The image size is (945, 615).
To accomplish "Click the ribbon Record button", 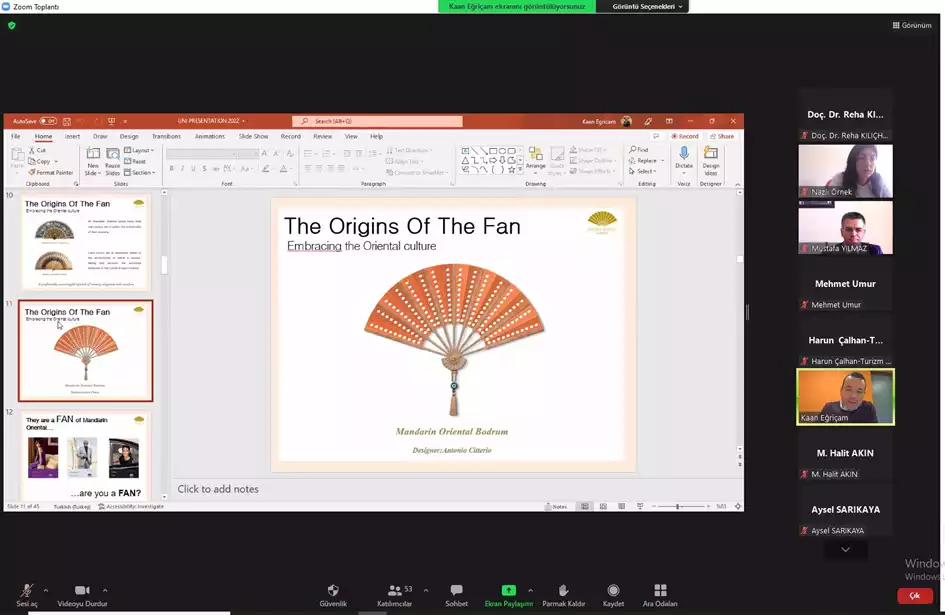I will click(685, 136).
